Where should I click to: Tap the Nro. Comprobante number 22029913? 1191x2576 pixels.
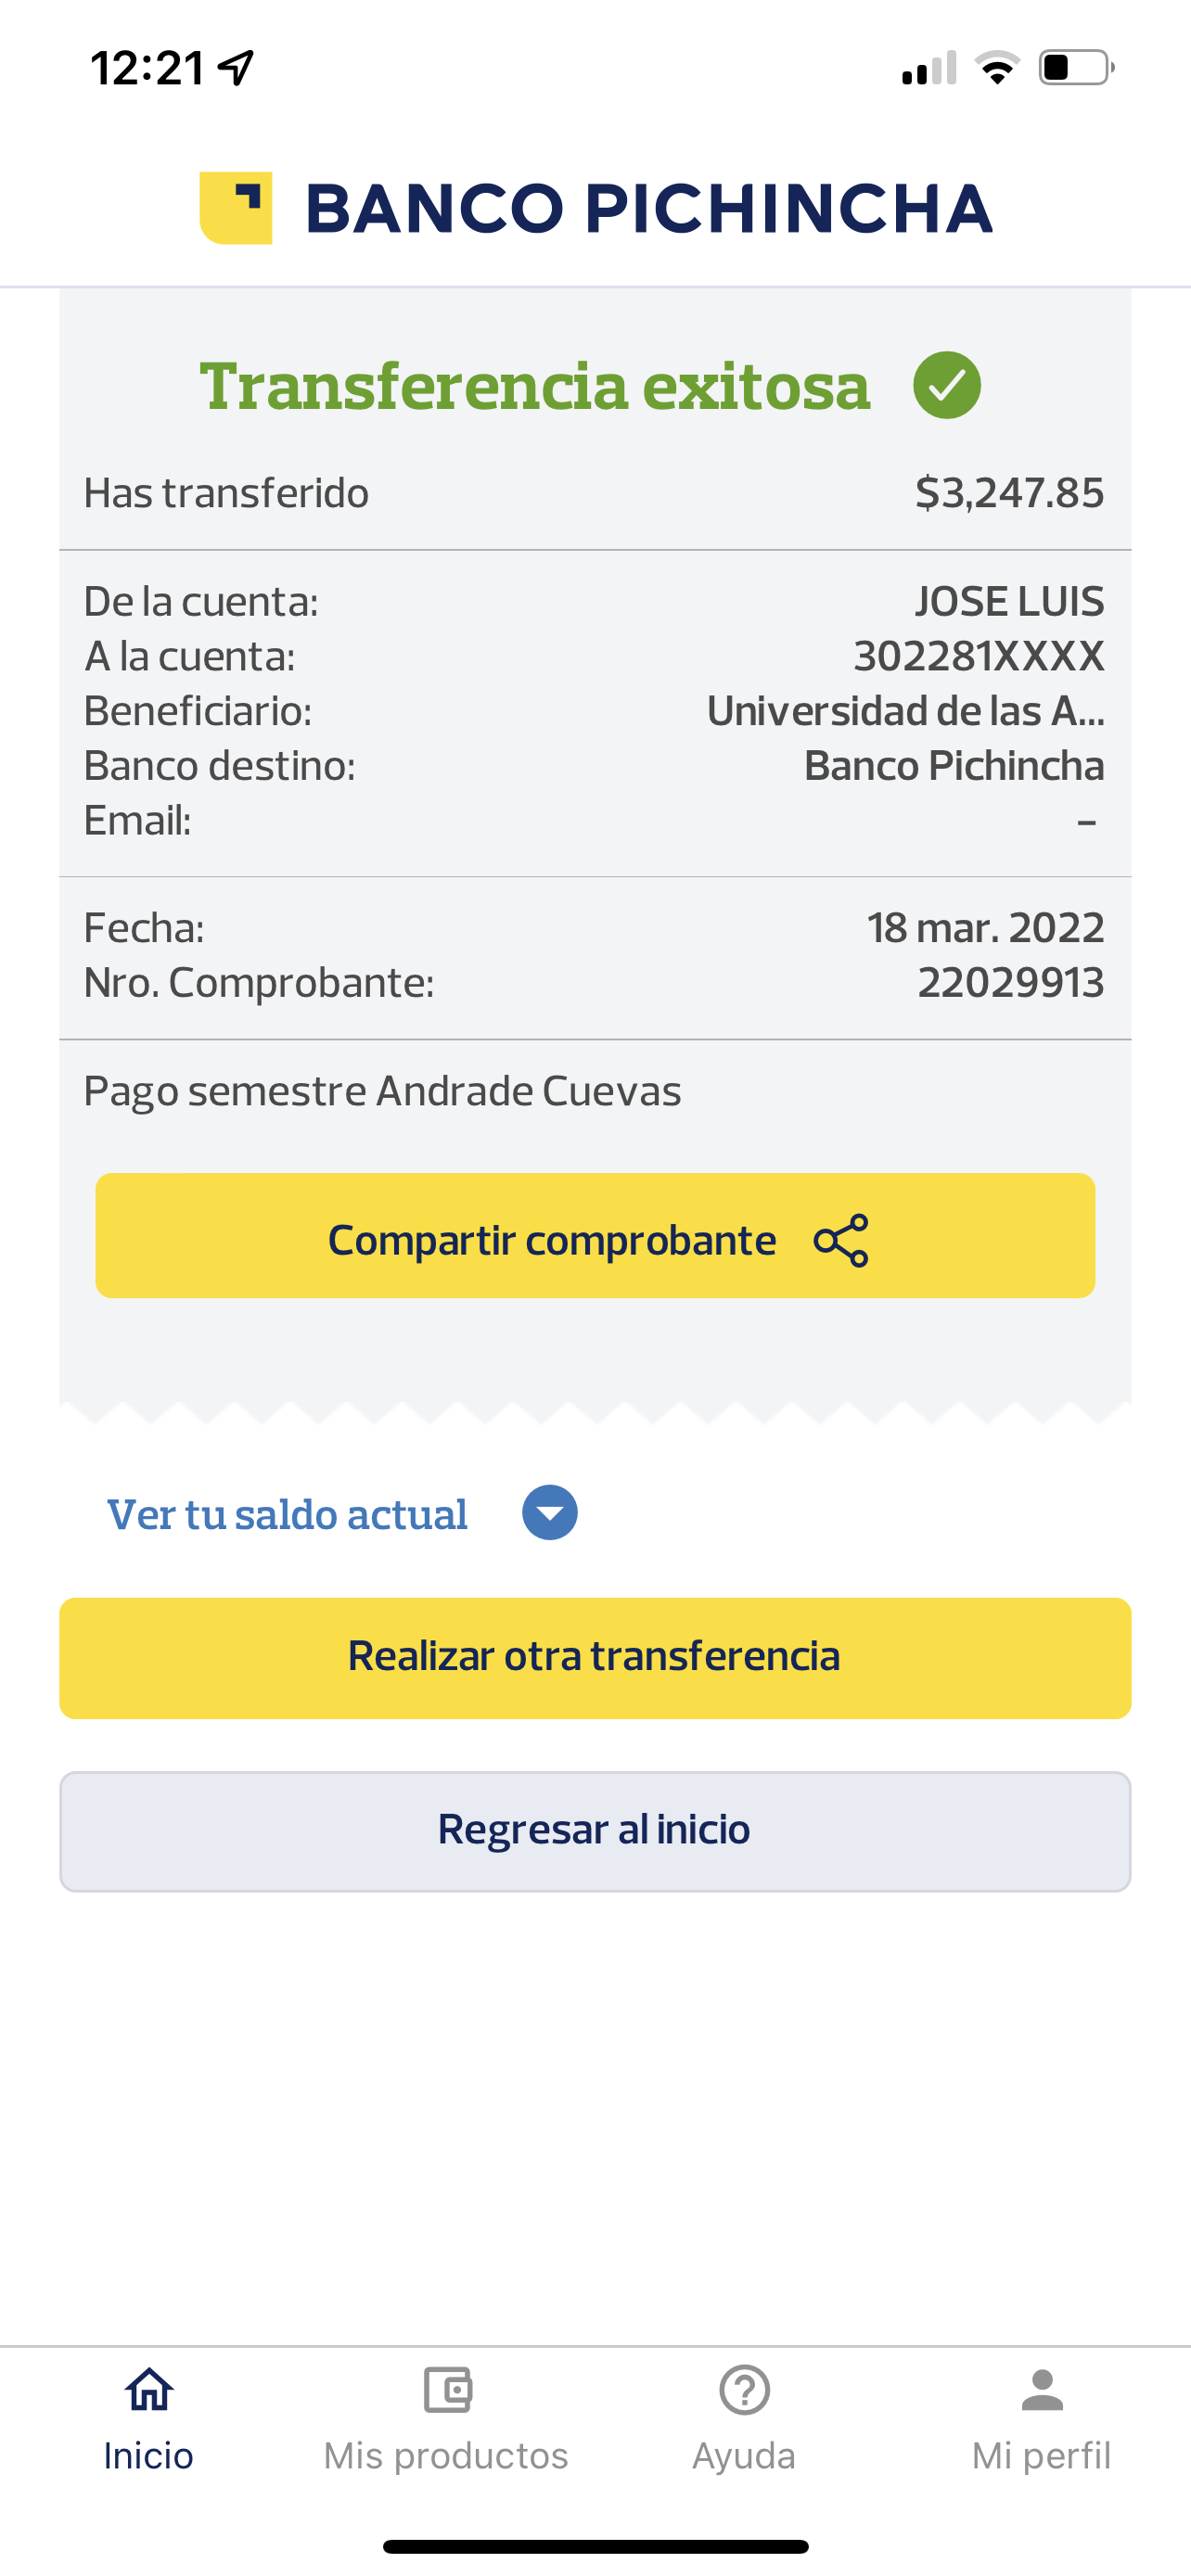1010,983
